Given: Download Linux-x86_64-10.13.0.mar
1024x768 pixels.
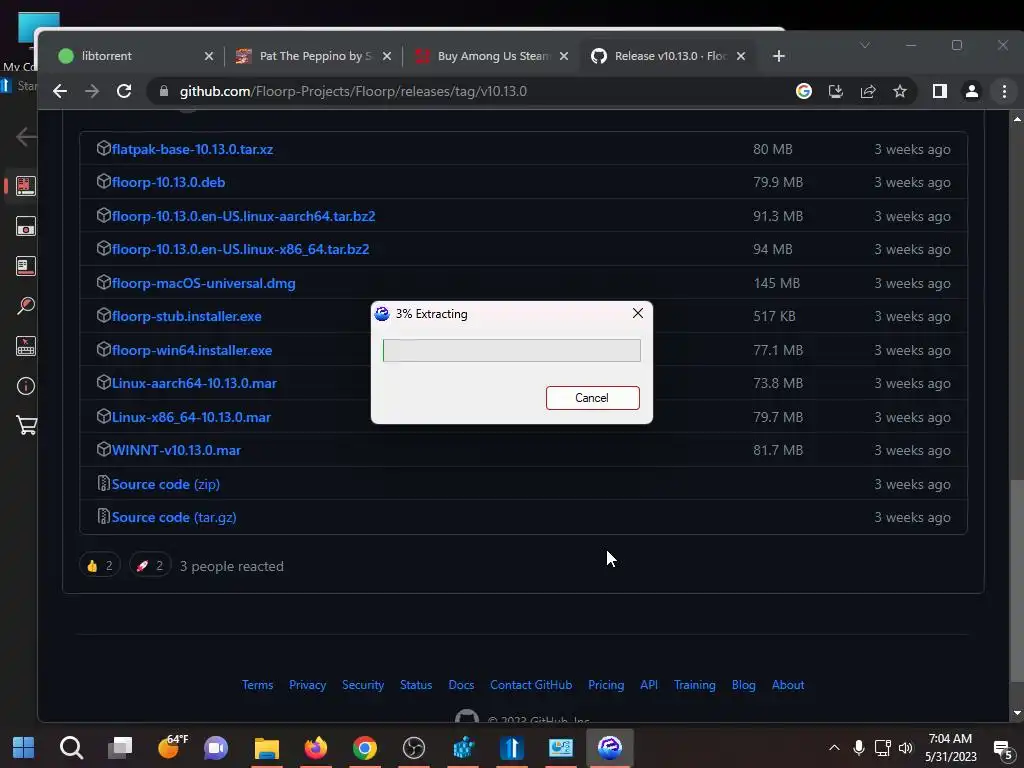Looking at the screenshot, I should click(191, 417).
